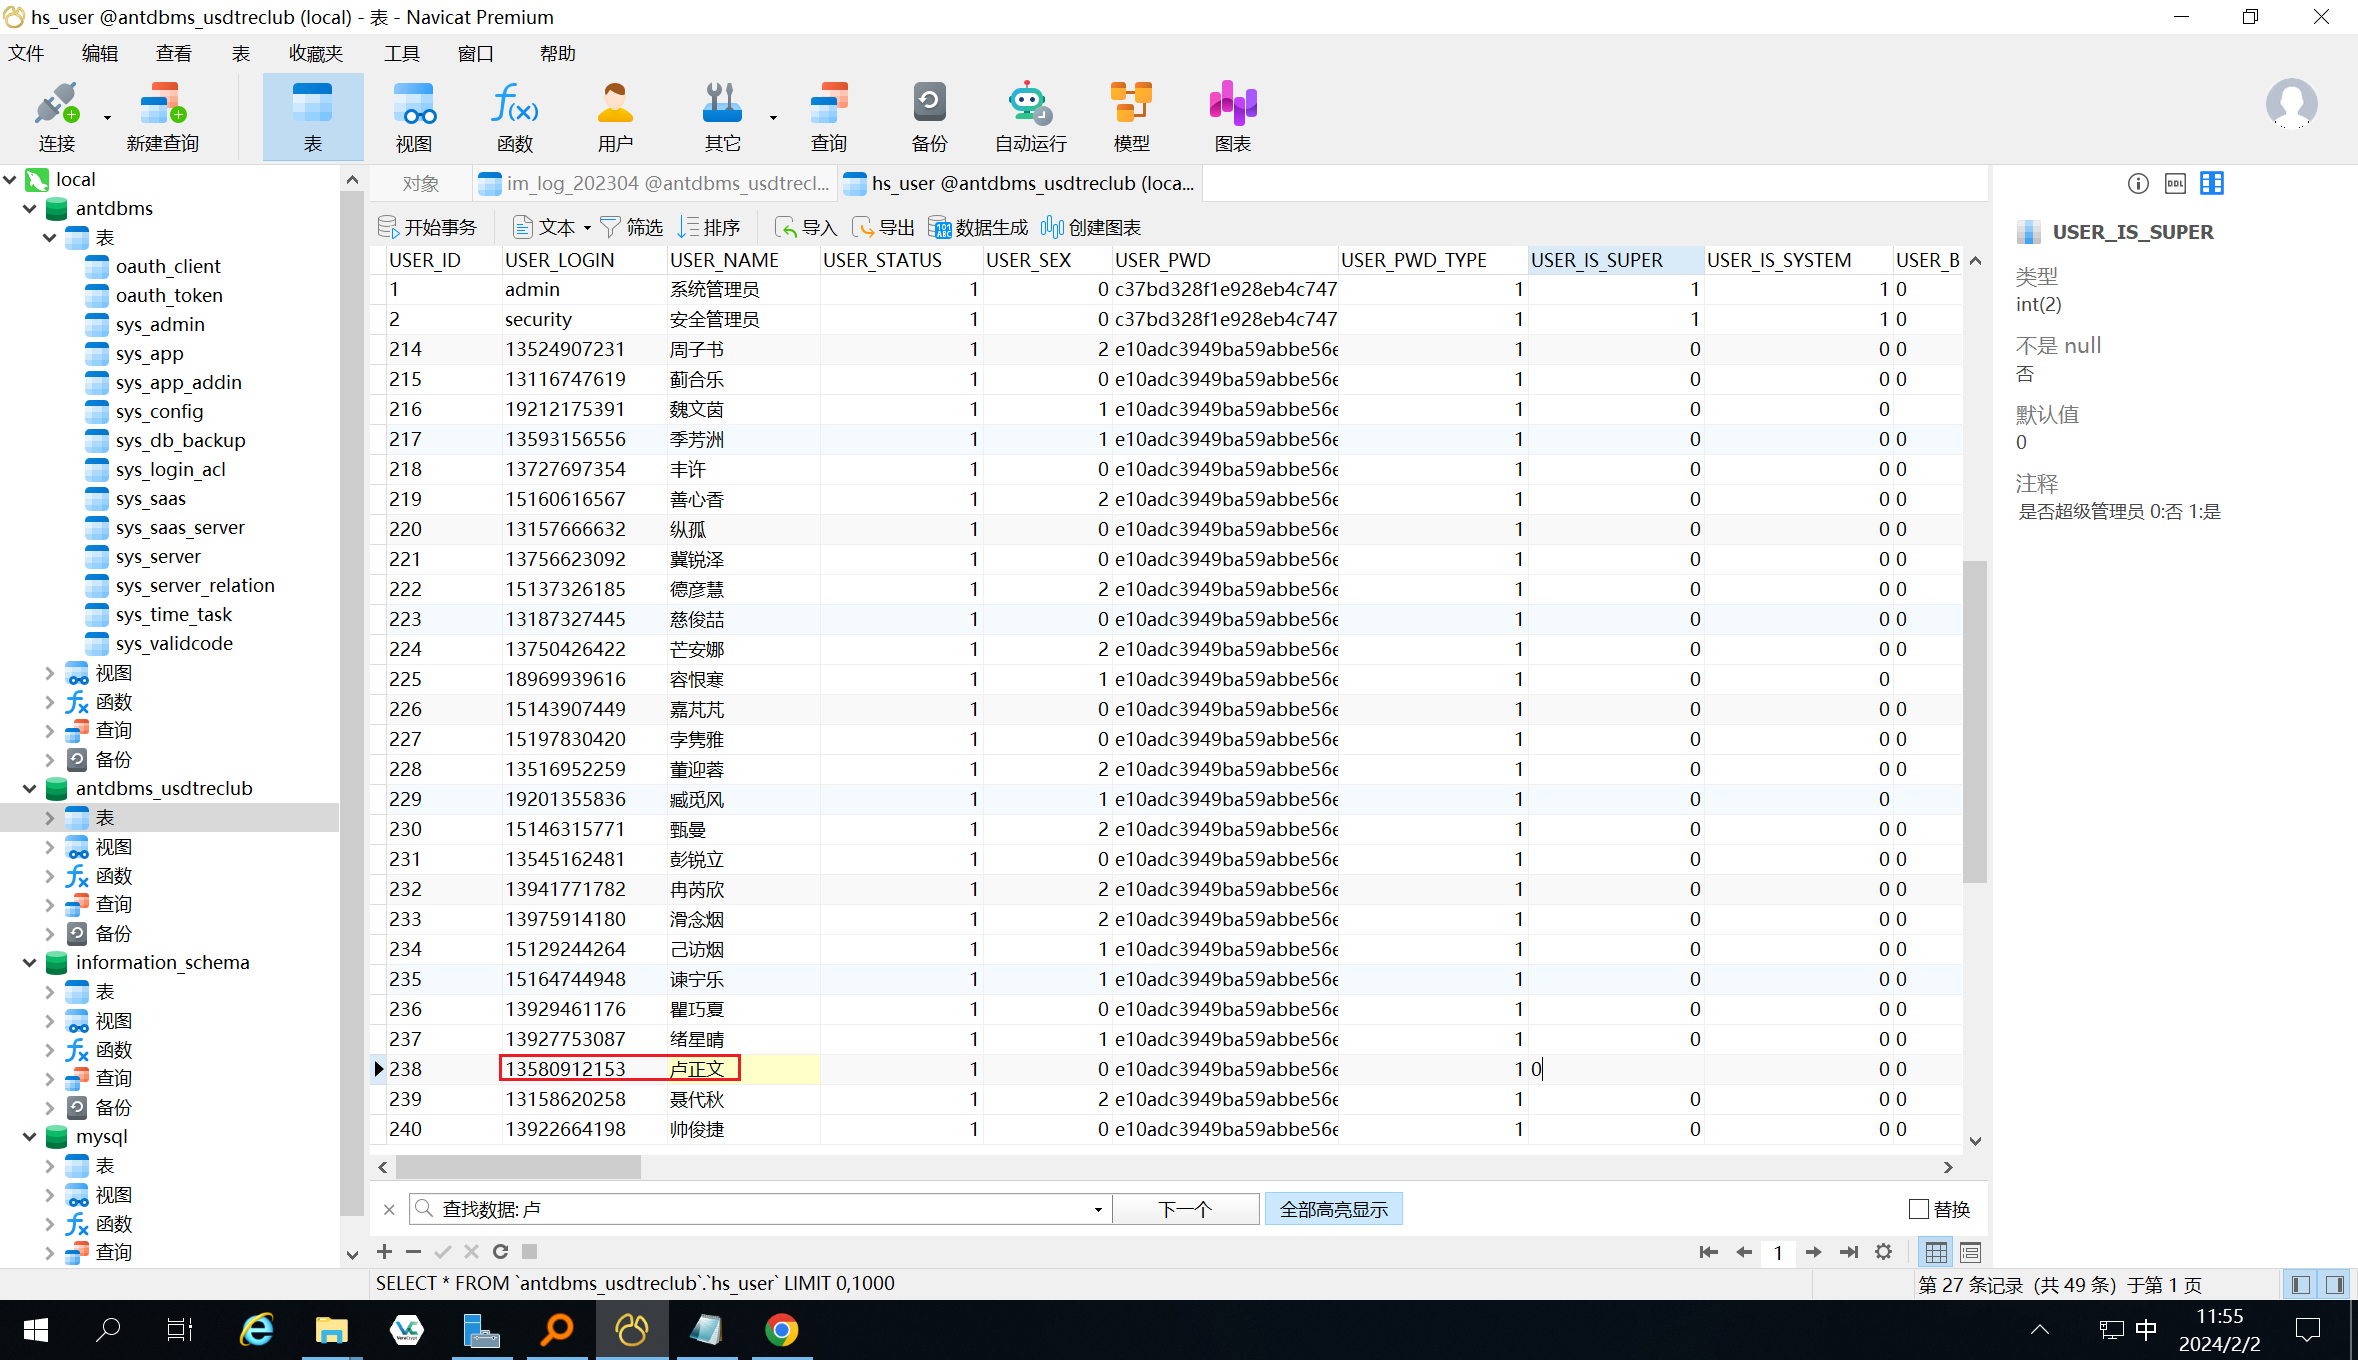Toggle the Replace (替换) checkbox
2358x1360 pixels.
click(x=1918, y=1209)
